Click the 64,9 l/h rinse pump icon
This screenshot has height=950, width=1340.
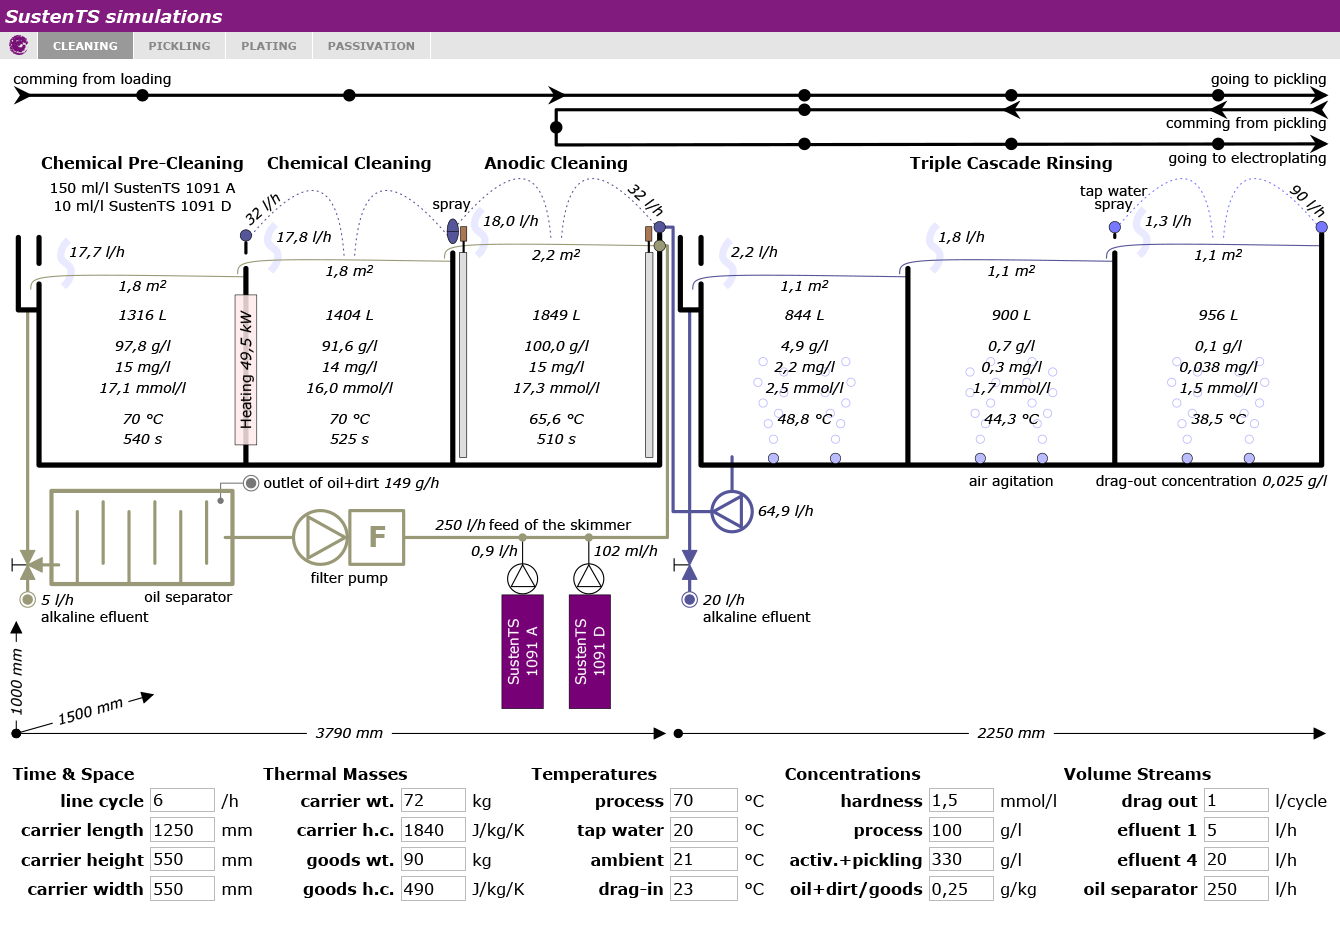tap(732, 511)
